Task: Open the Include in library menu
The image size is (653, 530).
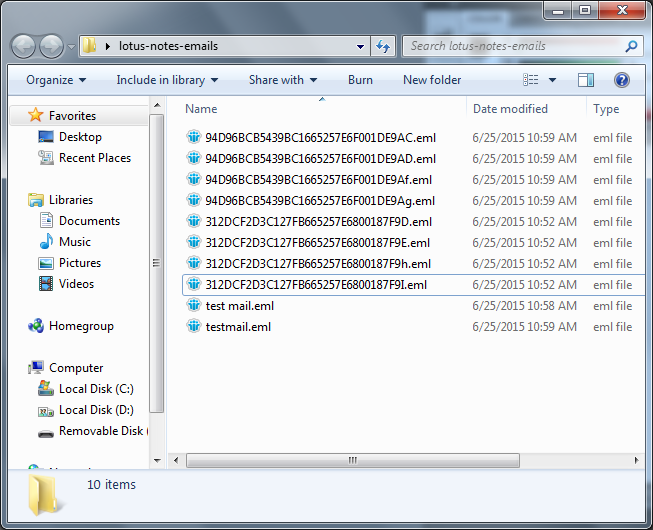Action: pyautogui.click(x=167, y=80)
